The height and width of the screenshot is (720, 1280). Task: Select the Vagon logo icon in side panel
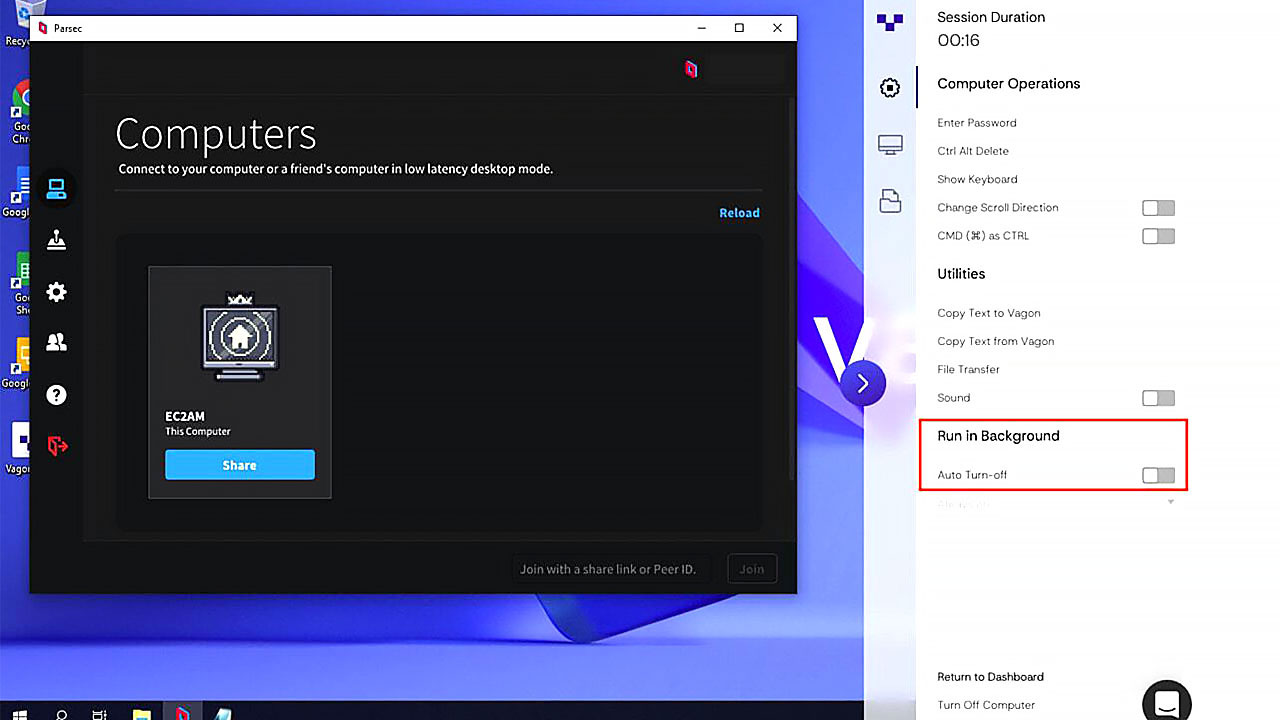pos(889,21)
